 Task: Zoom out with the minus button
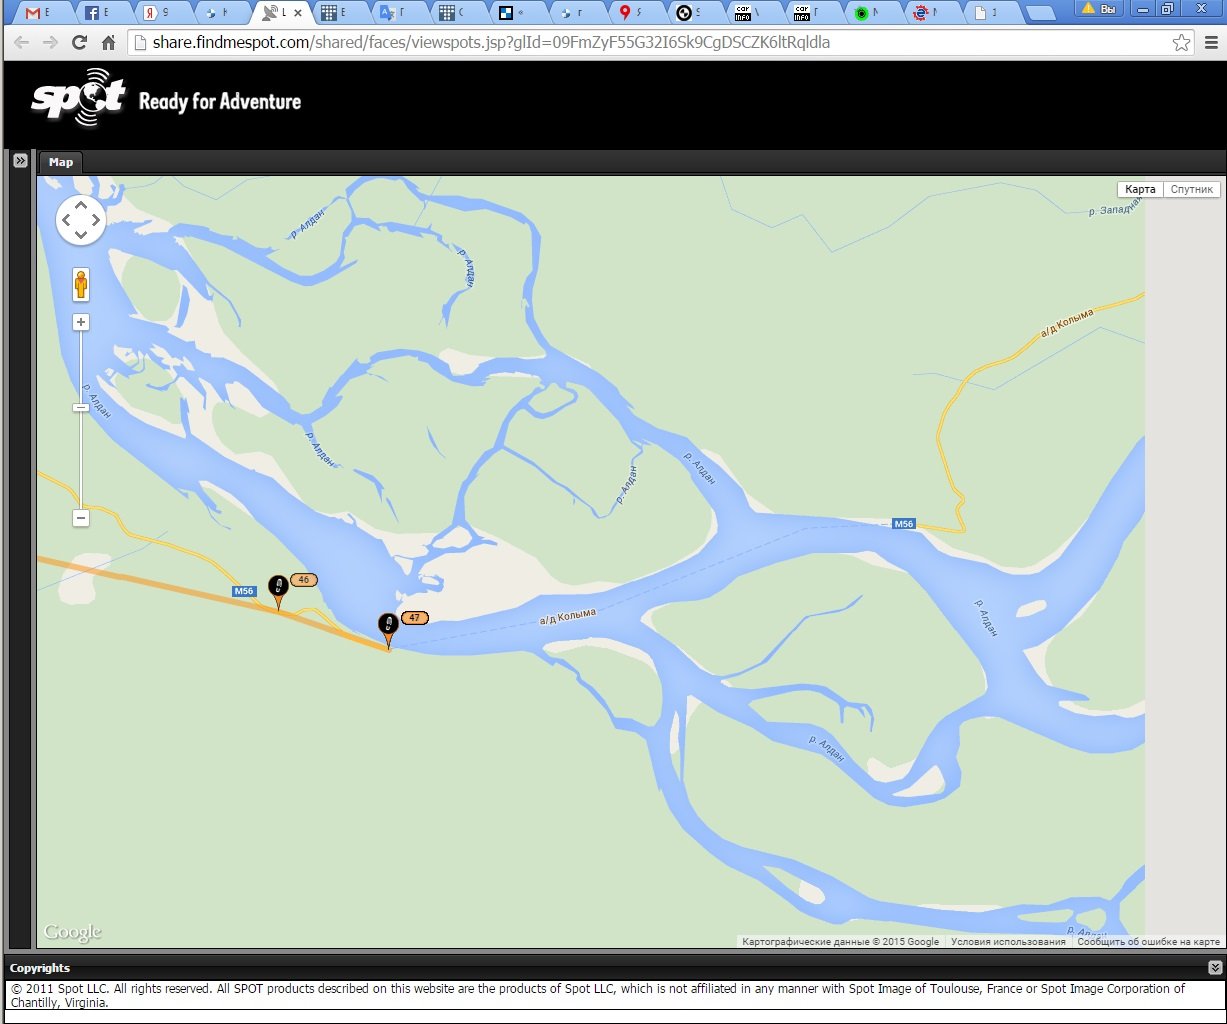pyautogui.click(x=81, y=518)
